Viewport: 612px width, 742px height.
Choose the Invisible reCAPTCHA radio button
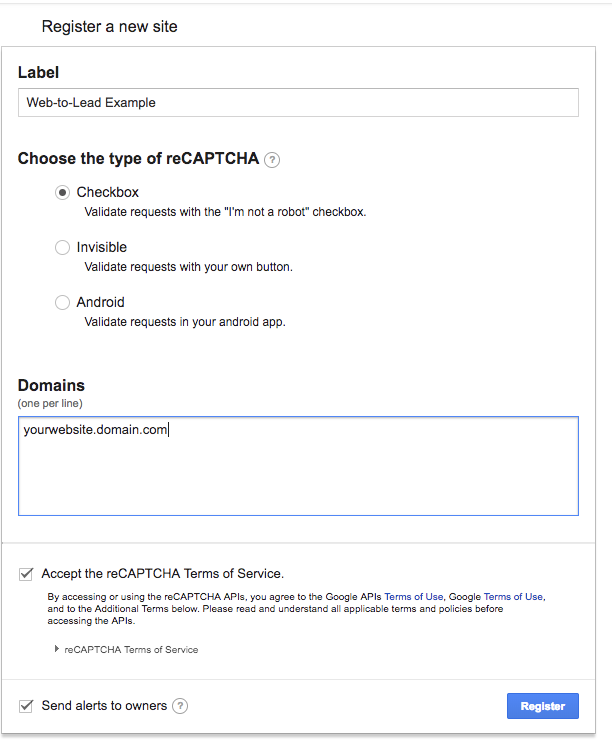coord(63,247)
